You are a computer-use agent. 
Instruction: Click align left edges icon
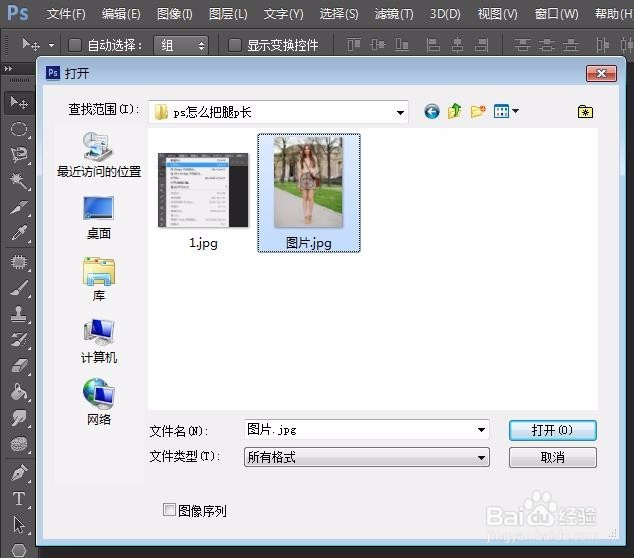point(433,44)
